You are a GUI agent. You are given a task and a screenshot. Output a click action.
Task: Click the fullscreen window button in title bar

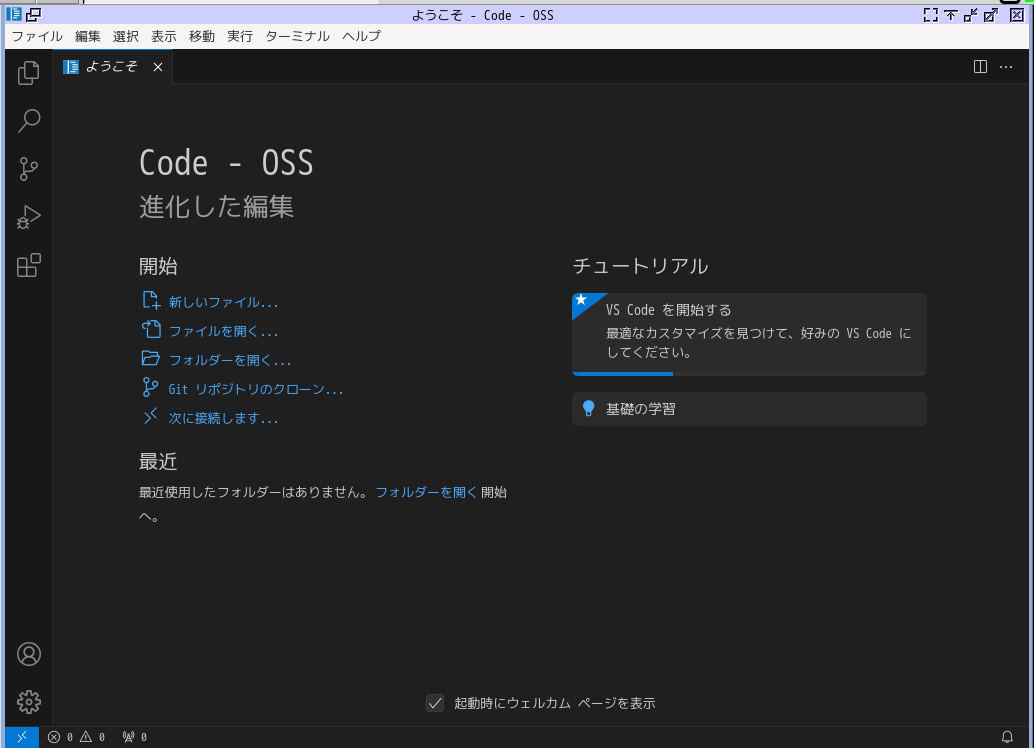click(x=930, y=15)
